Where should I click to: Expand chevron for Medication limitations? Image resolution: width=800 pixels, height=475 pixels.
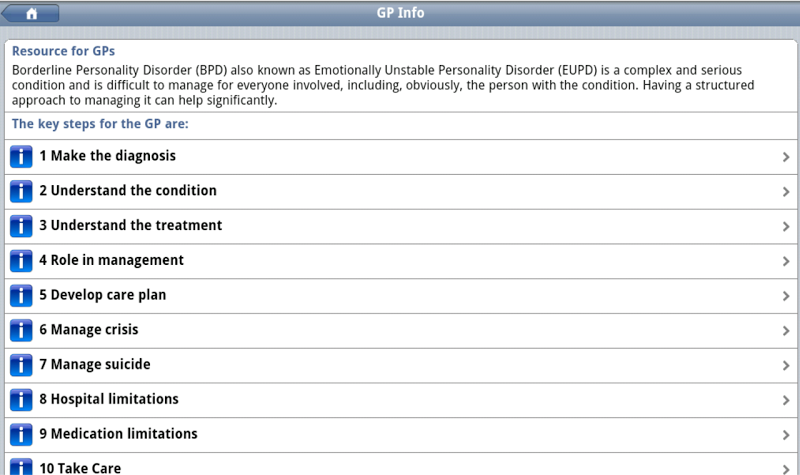tap(786, 435)
